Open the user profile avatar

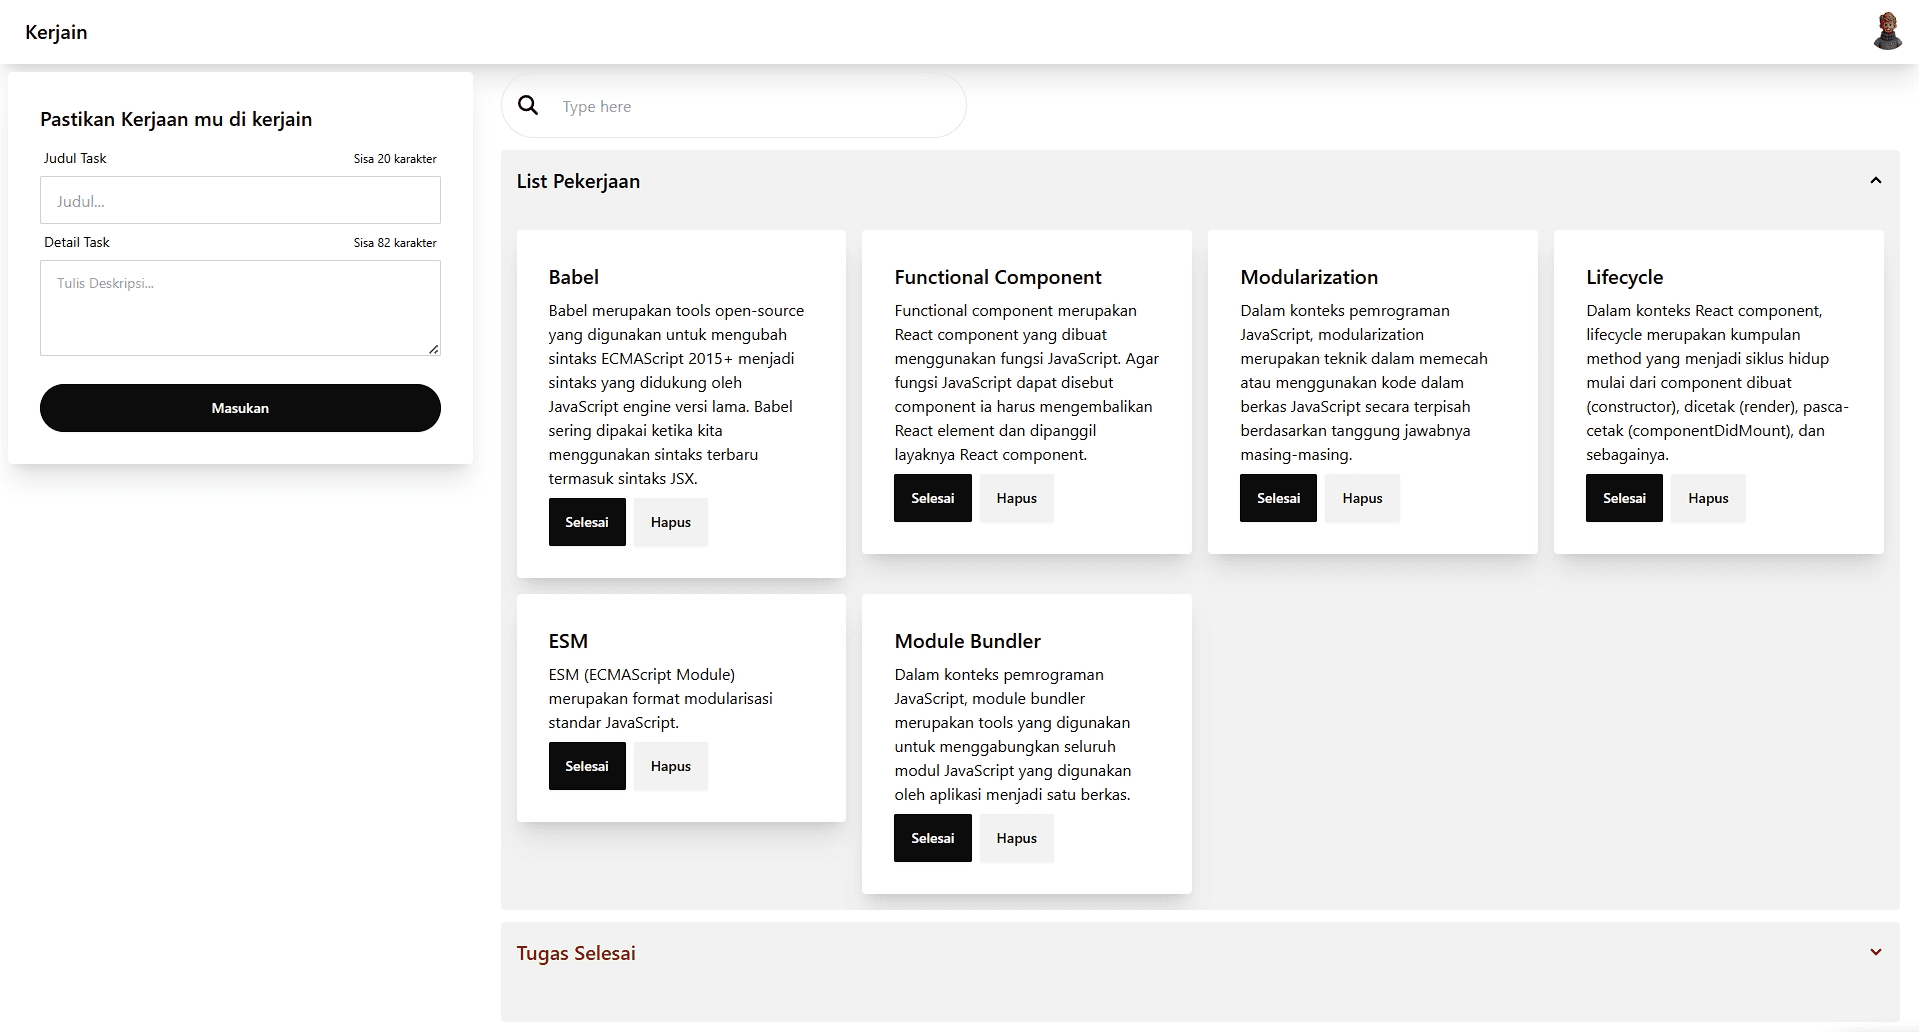(1887, 32)
